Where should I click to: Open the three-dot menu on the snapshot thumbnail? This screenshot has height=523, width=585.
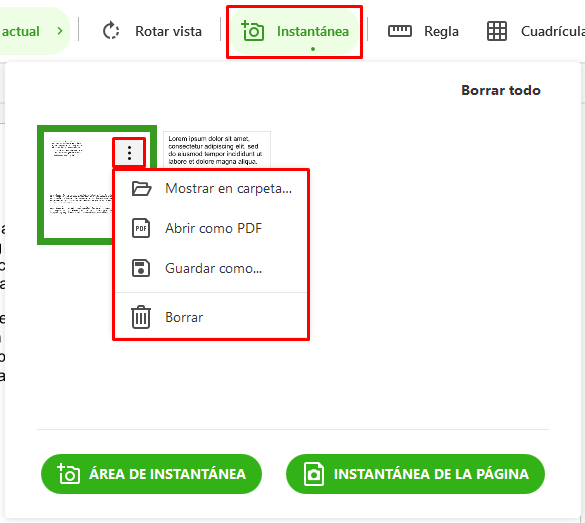coord(129,153)
